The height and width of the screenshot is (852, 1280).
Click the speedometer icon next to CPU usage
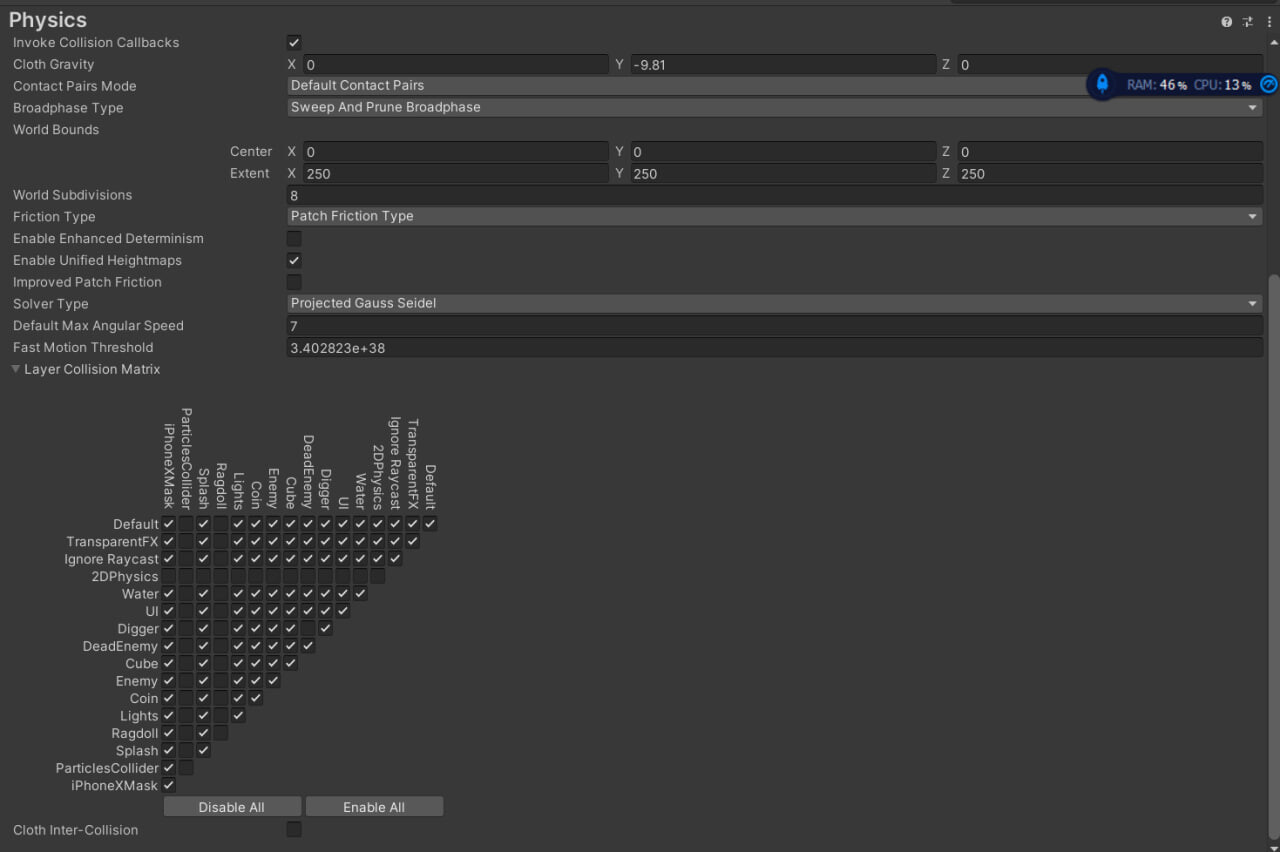click(1268, 84)
